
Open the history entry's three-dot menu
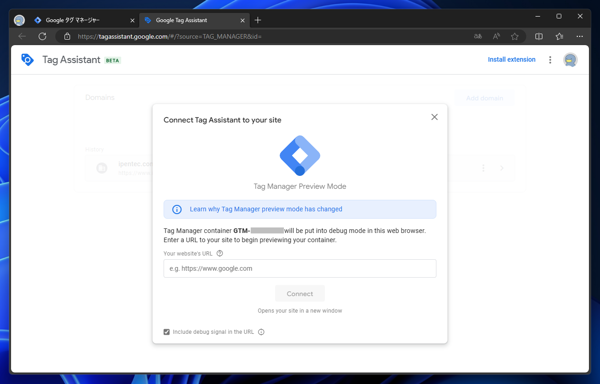pyautogui.click(x=483, y=168)
